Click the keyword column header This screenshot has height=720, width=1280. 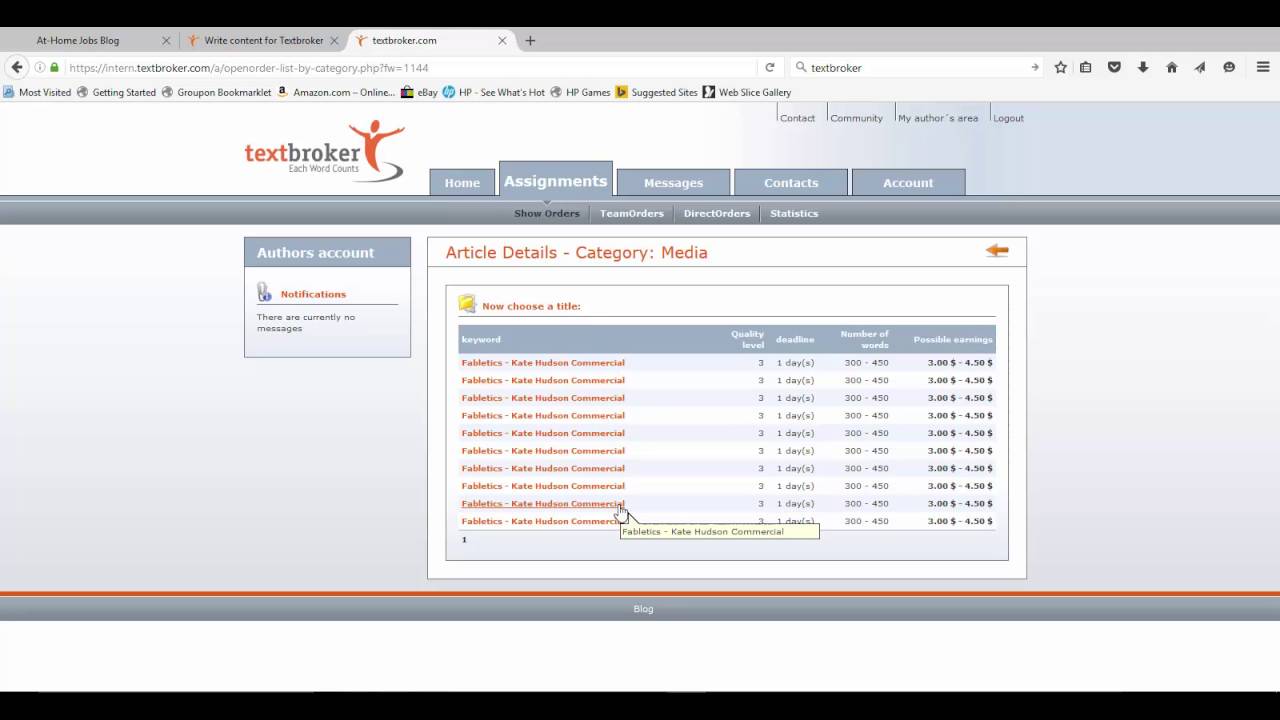coord(481,340)
